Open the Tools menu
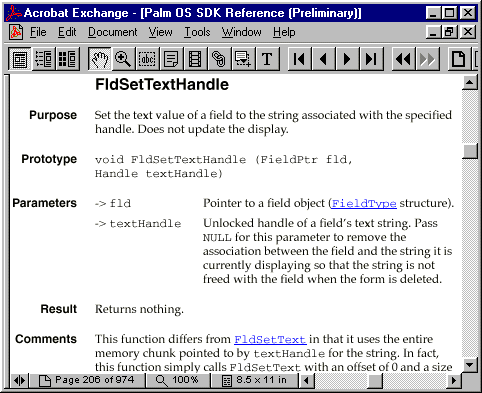The image size is (482, 393). pos(197,32)
